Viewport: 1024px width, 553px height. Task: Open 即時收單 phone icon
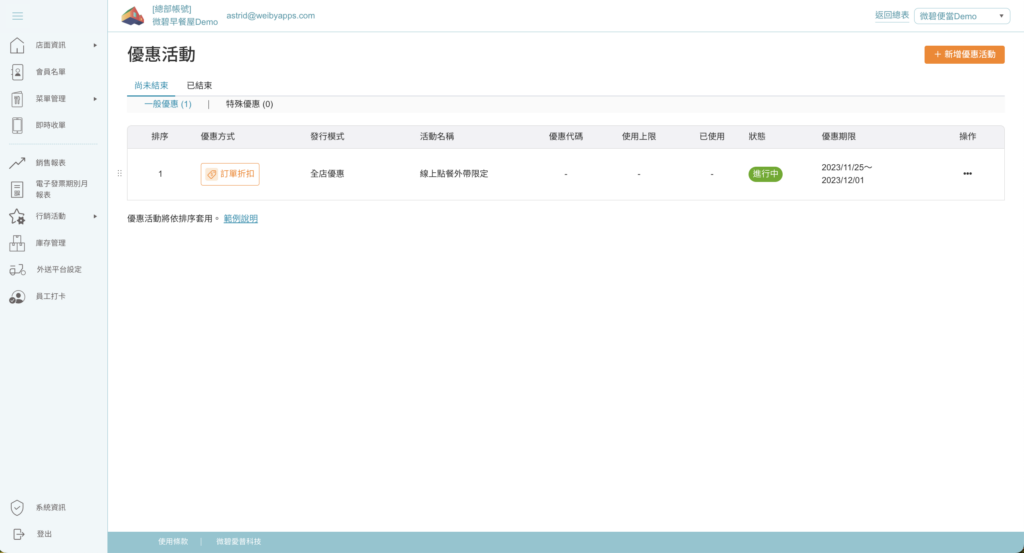tap(17, 125)
